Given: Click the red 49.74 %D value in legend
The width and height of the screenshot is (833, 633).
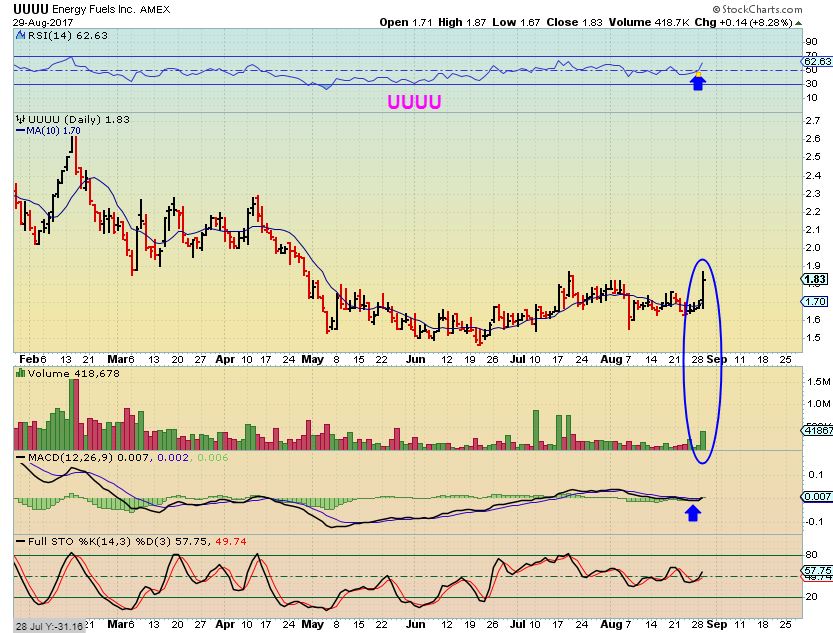Looking at the screenshot, I should 231,542.
